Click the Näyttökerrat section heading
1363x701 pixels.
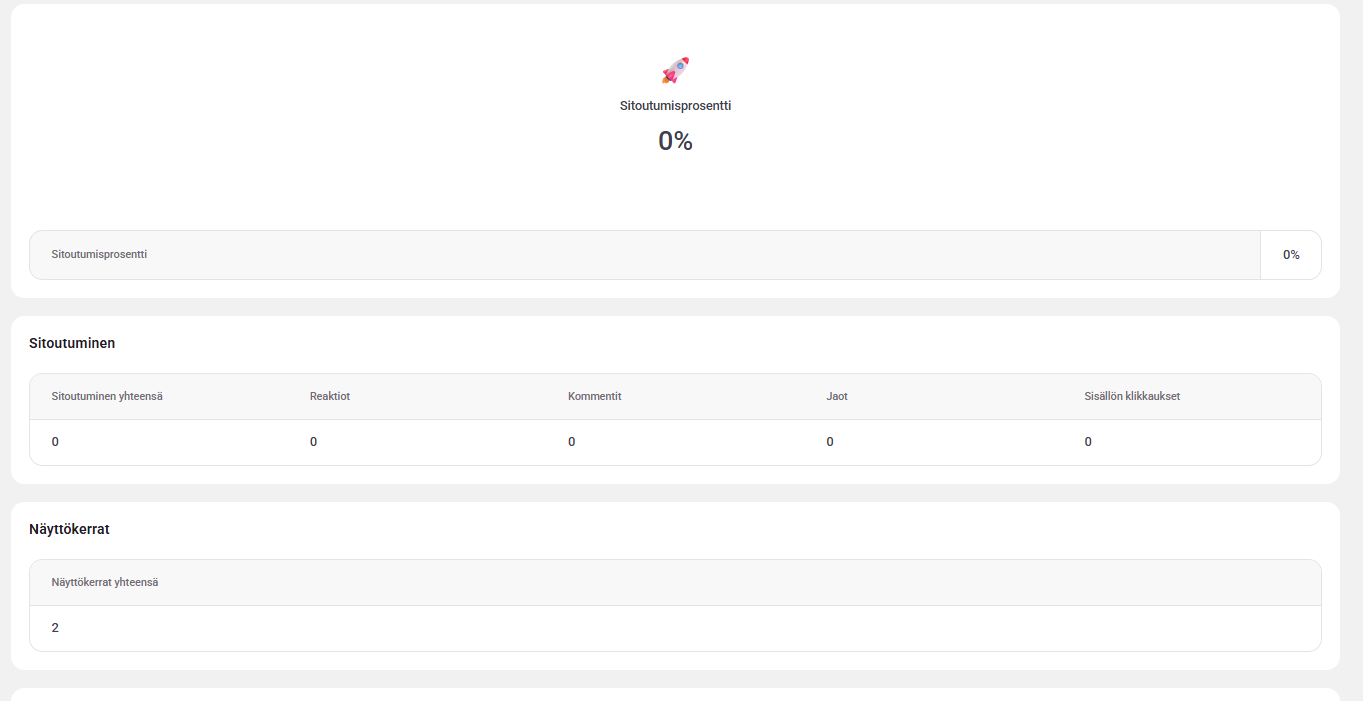(69, 529)
